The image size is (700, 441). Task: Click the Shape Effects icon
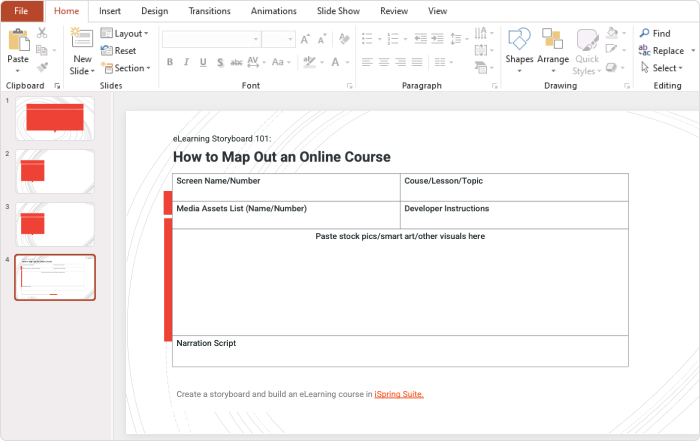(x=612, y=67)
